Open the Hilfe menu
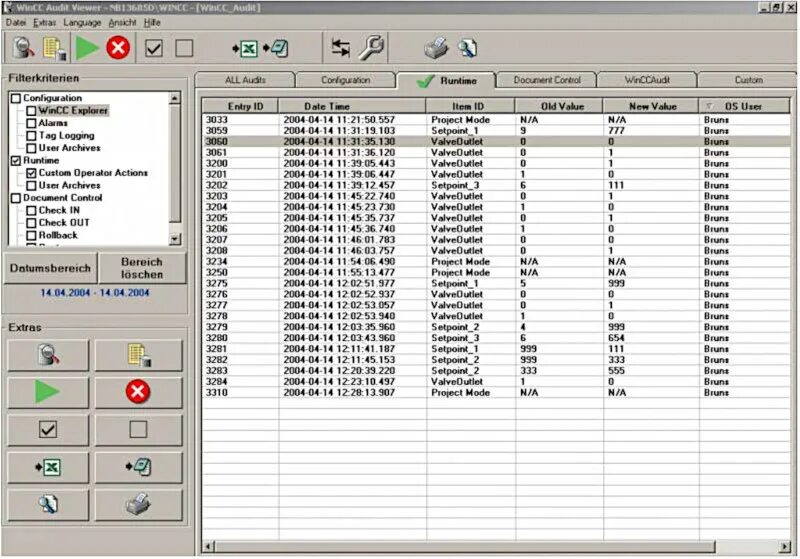800x559 pixels. (x=152, y=22)
